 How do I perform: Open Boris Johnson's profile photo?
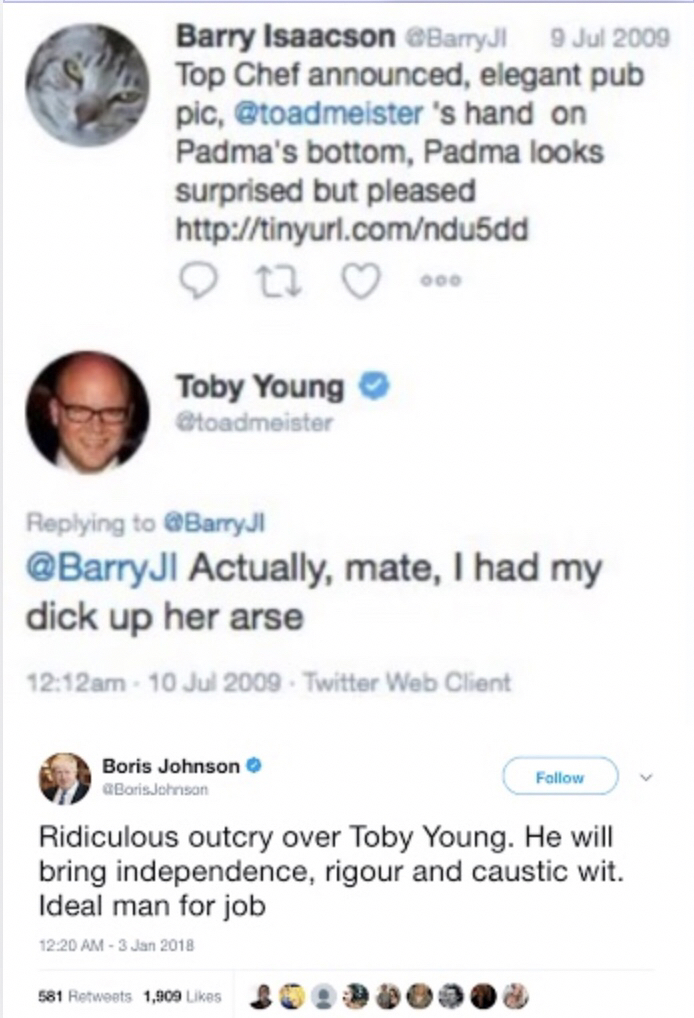[65, 779]
